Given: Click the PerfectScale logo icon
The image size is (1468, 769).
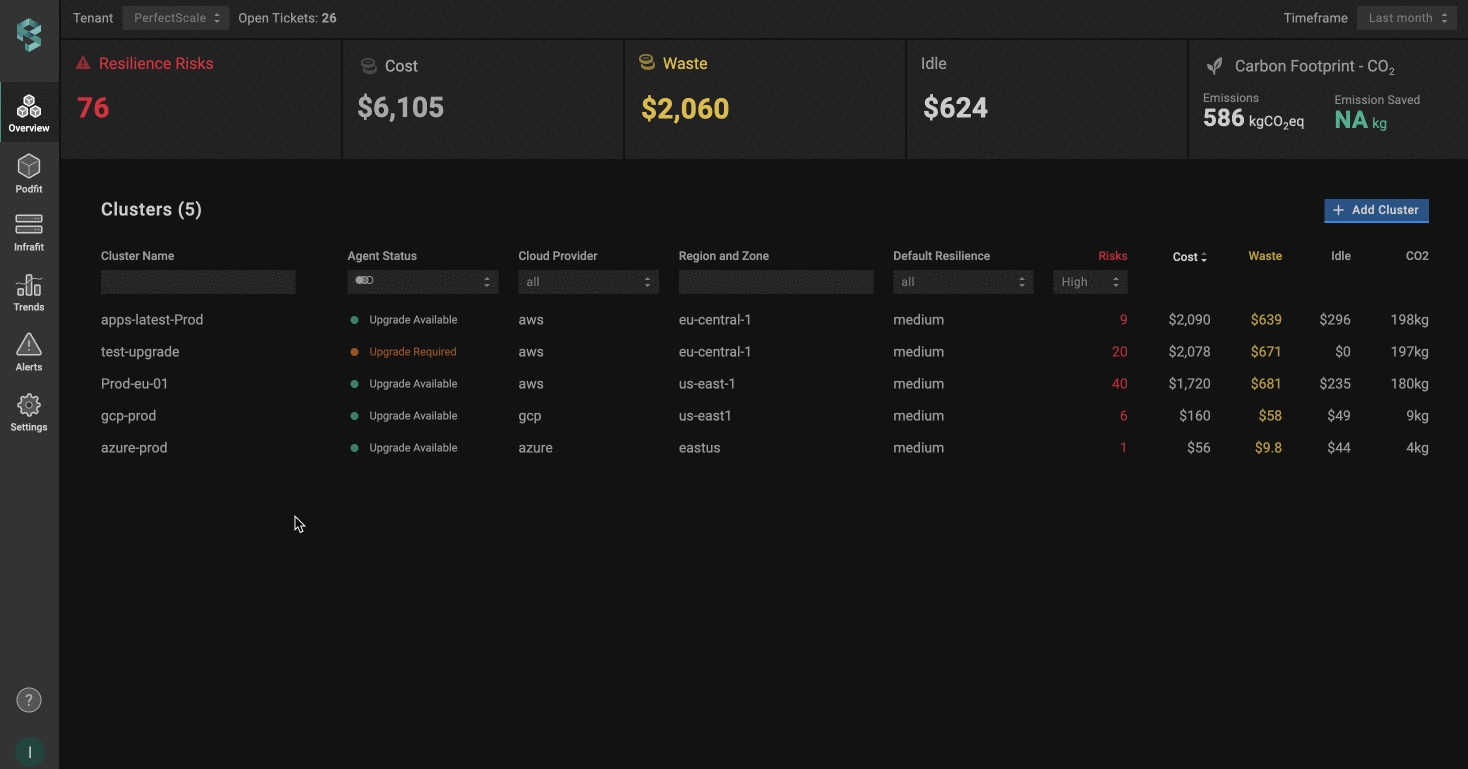Looking at the screenshot, I should tap(29, 35).
